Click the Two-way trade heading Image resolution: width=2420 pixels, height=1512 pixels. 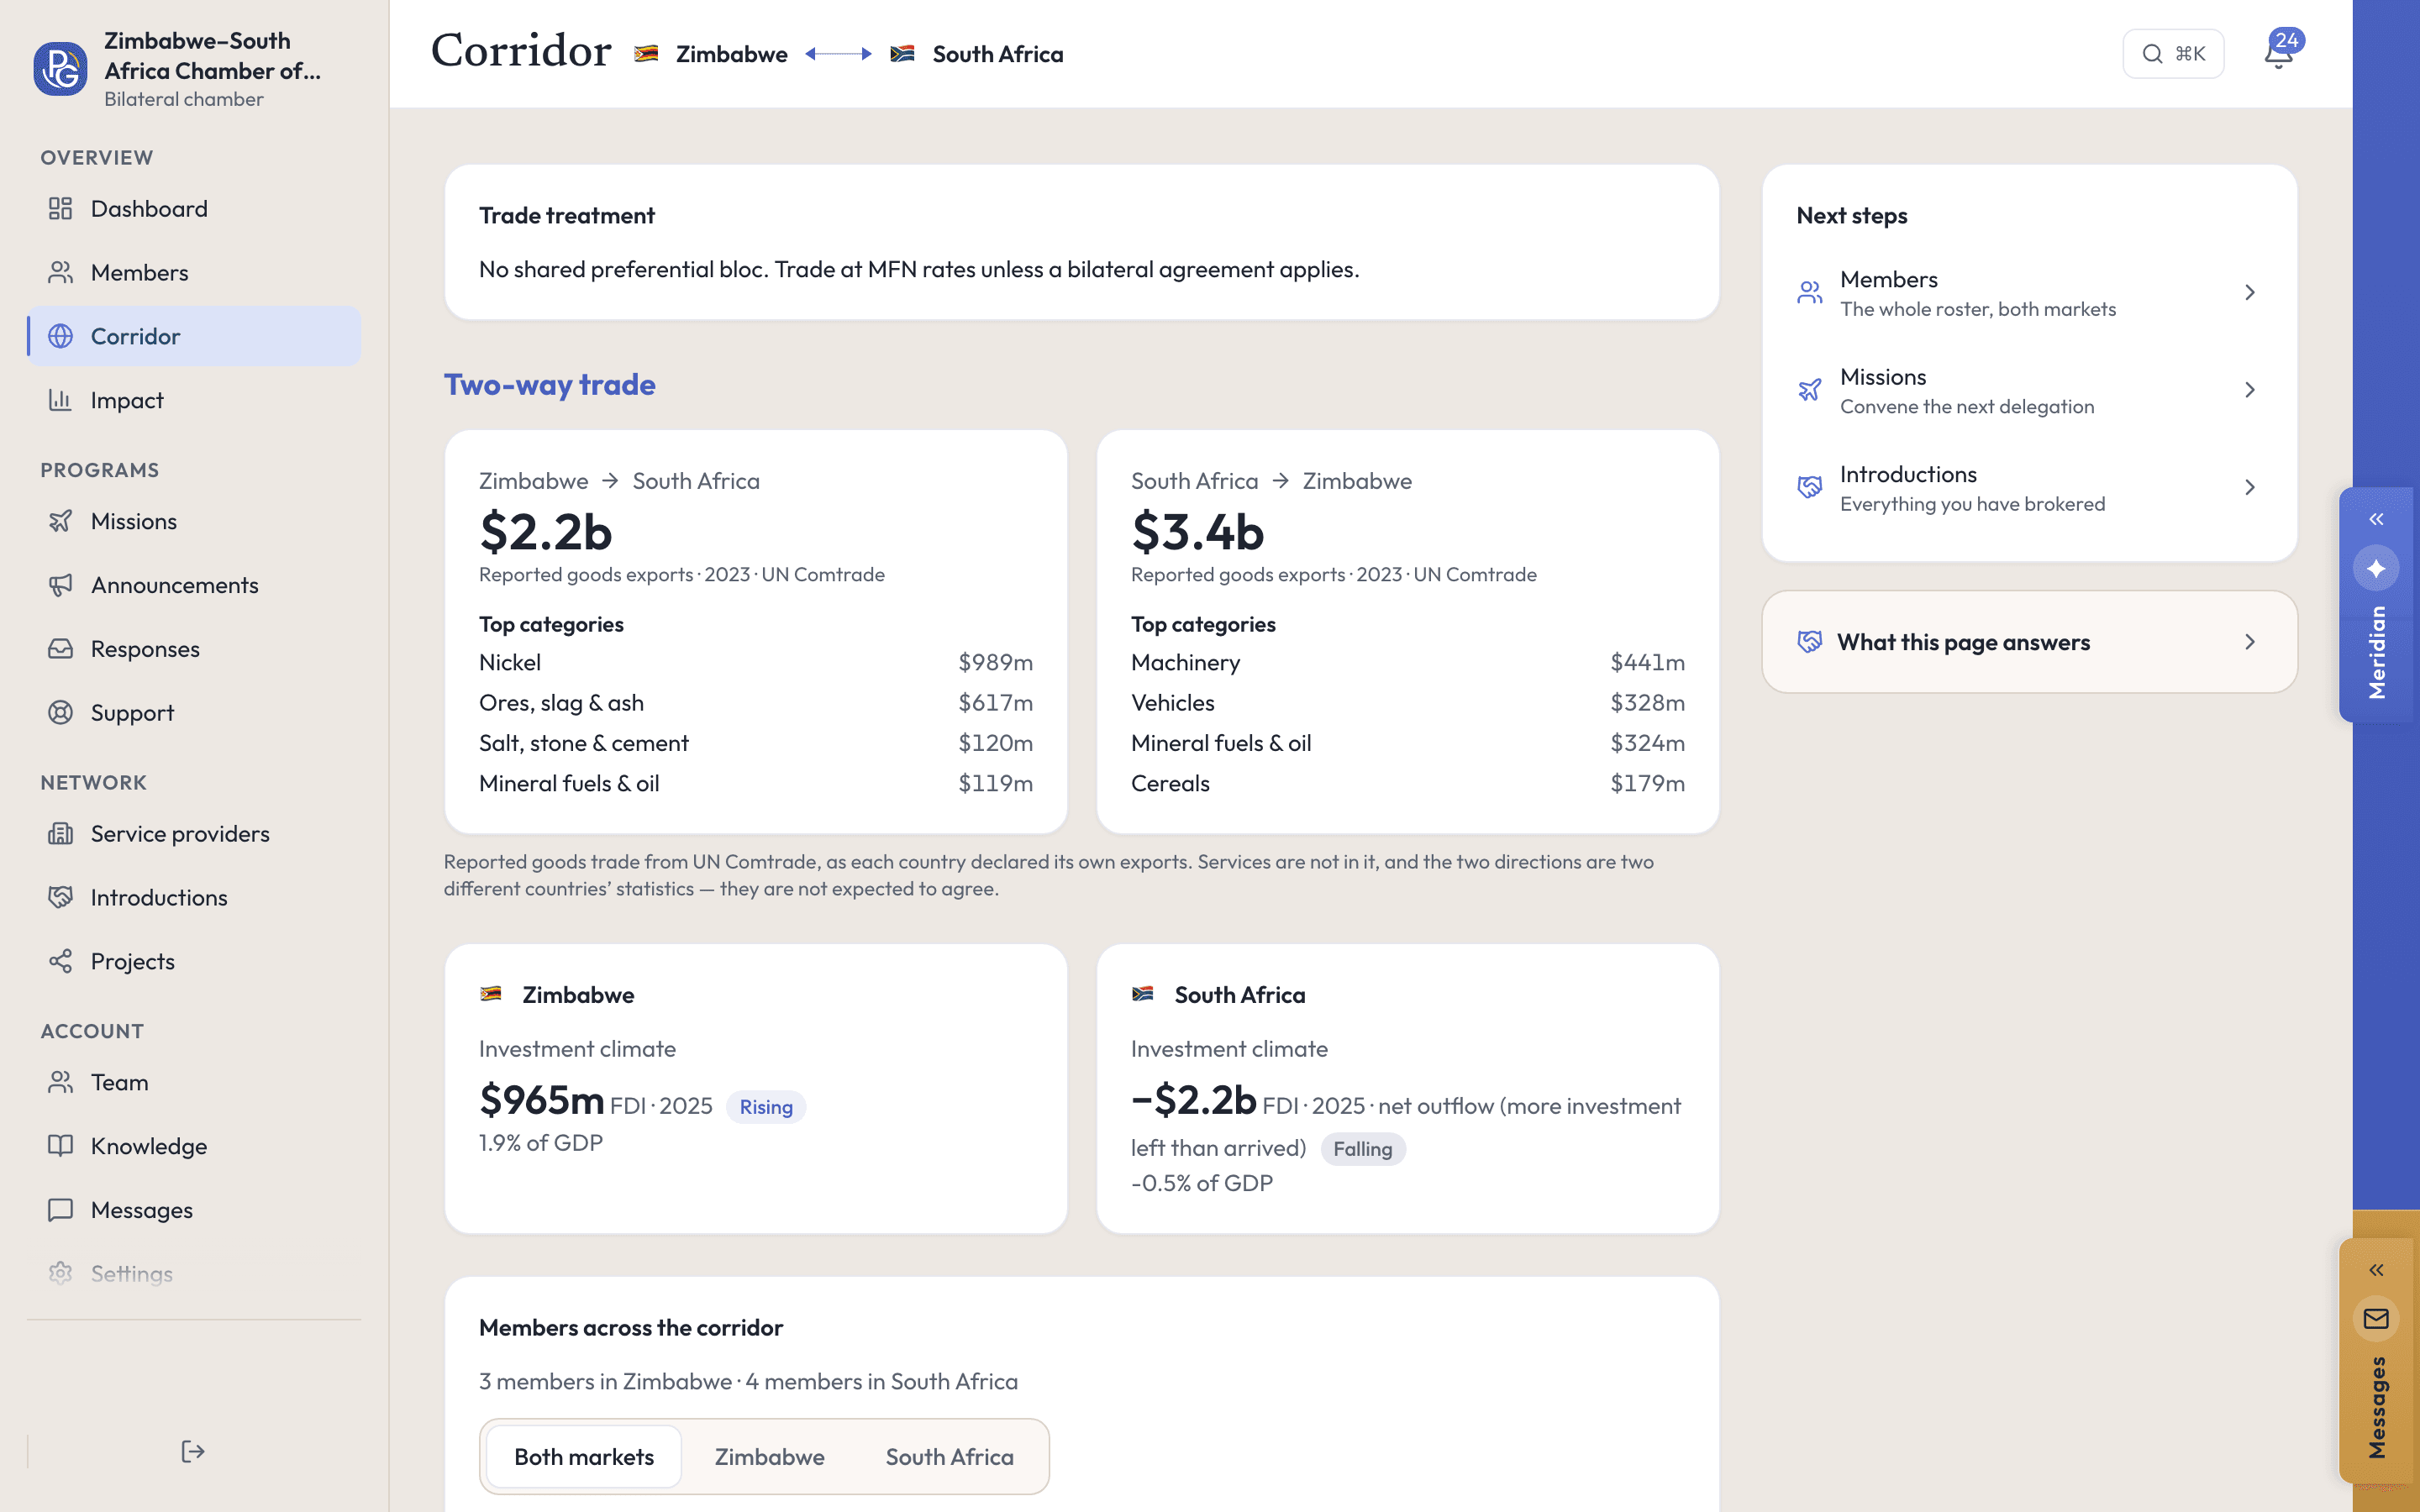coord(550,384)
